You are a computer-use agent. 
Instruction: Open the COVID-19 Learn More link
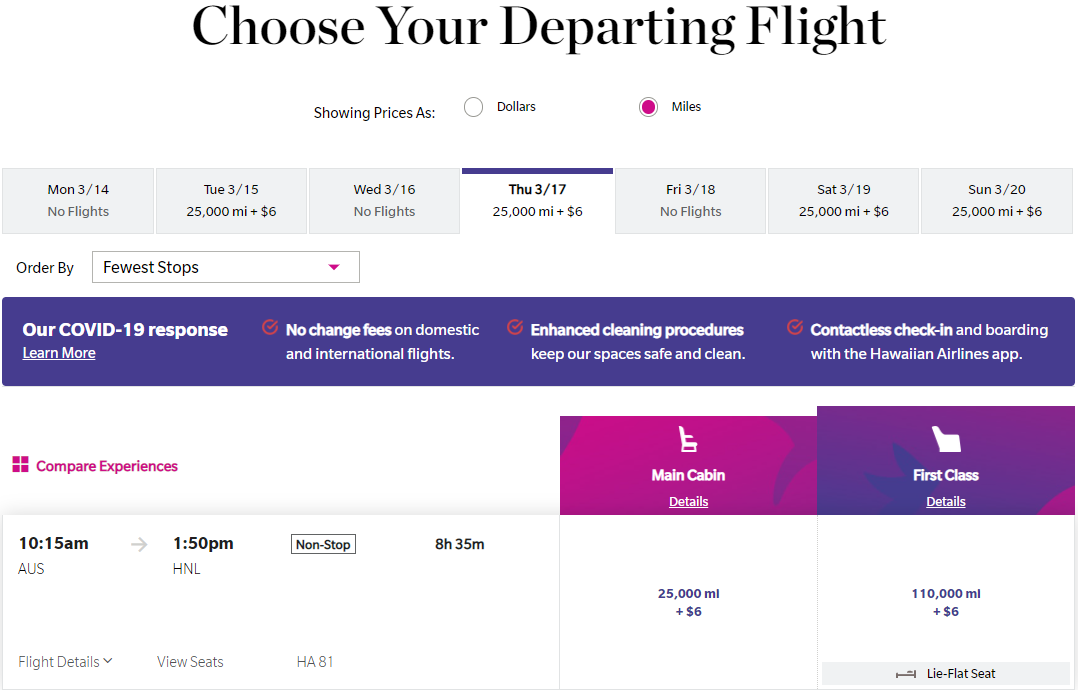59,353
